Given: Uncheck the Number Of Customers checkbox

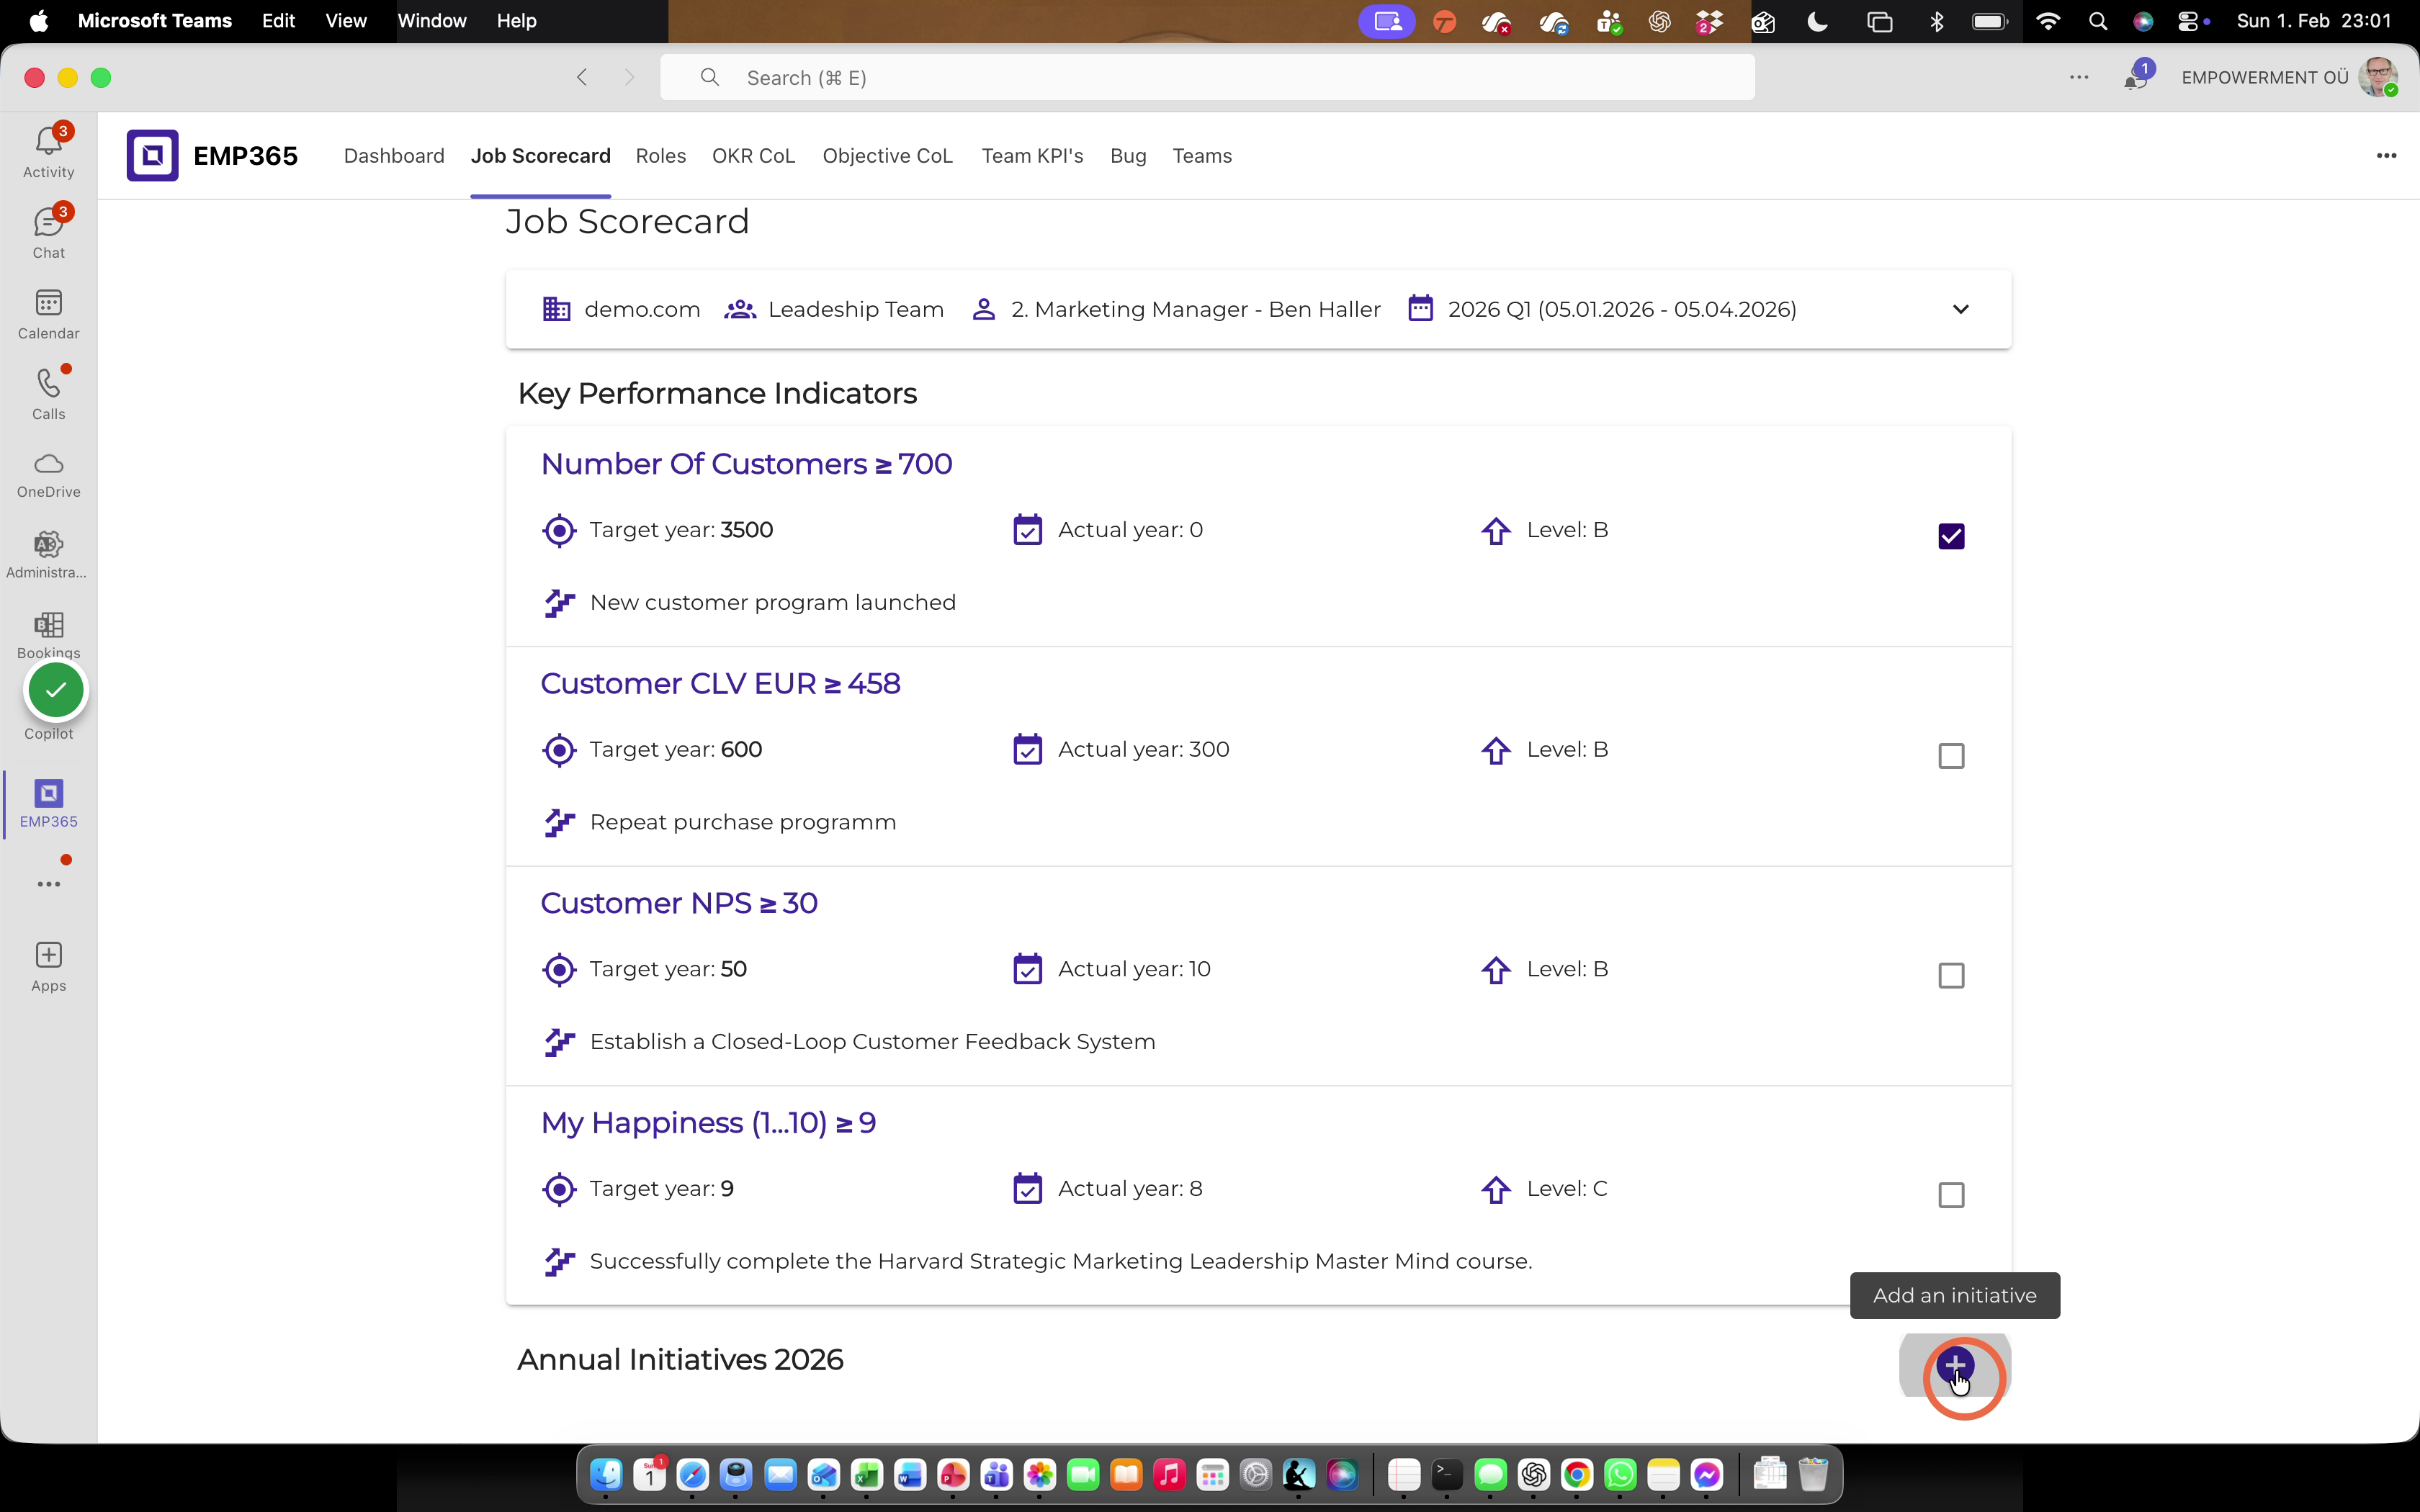Looking at the screenshot, I should pyautogui.click(x=1951, y=536).
